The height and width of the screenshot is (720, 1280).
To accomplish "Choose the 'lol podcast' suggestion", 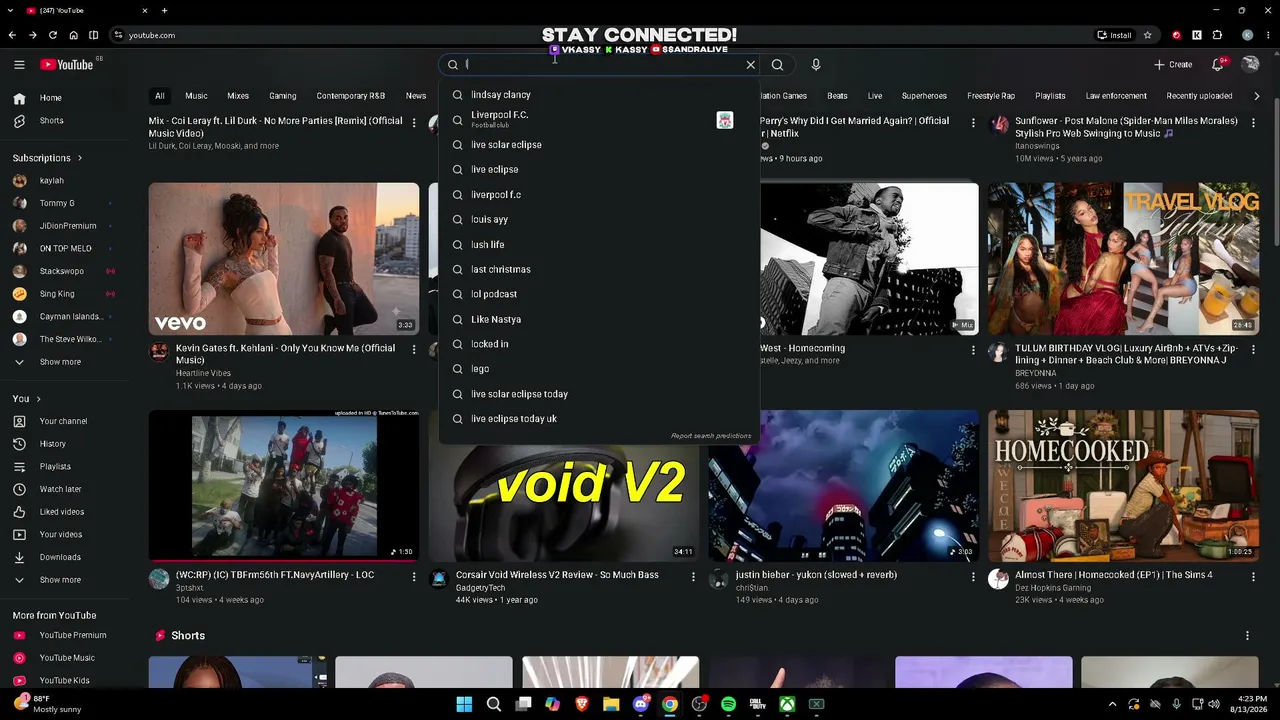I will coord(599,295).
